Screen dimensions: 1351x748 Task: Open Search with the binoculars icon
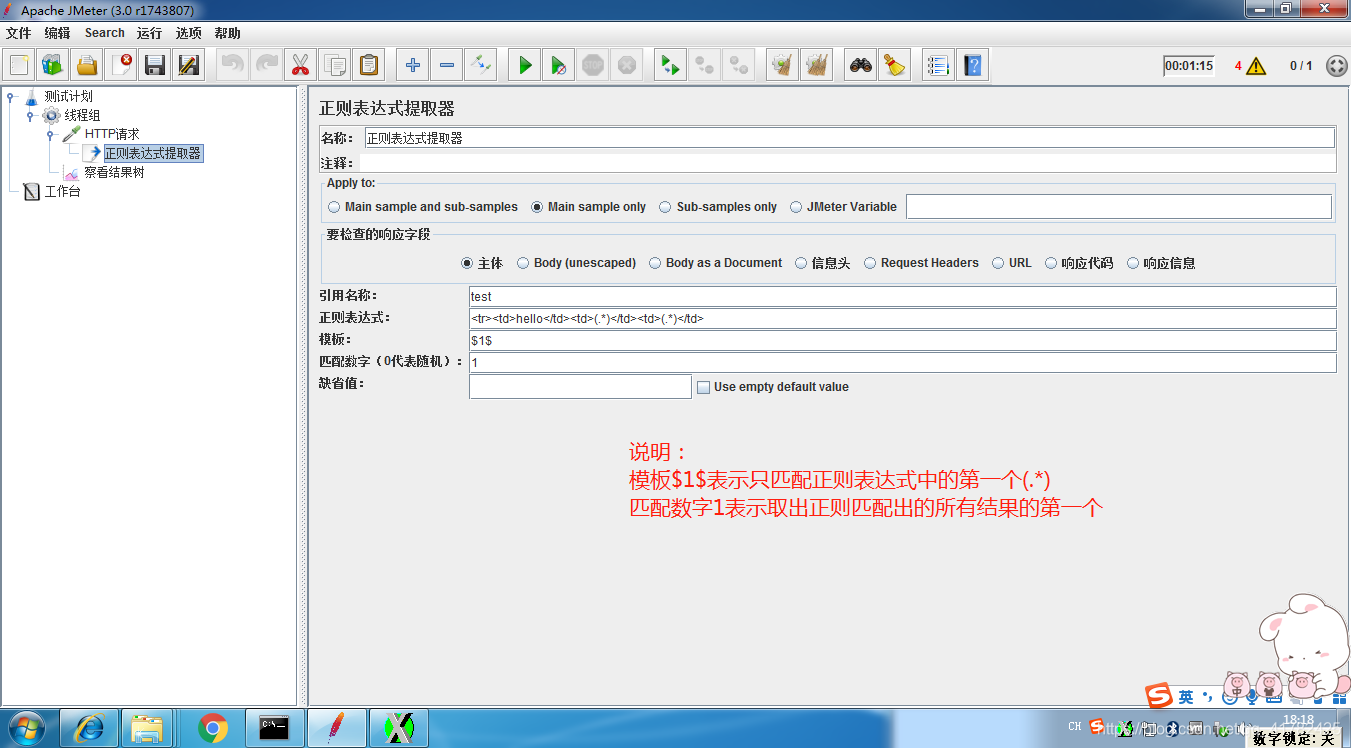[861, 66]
